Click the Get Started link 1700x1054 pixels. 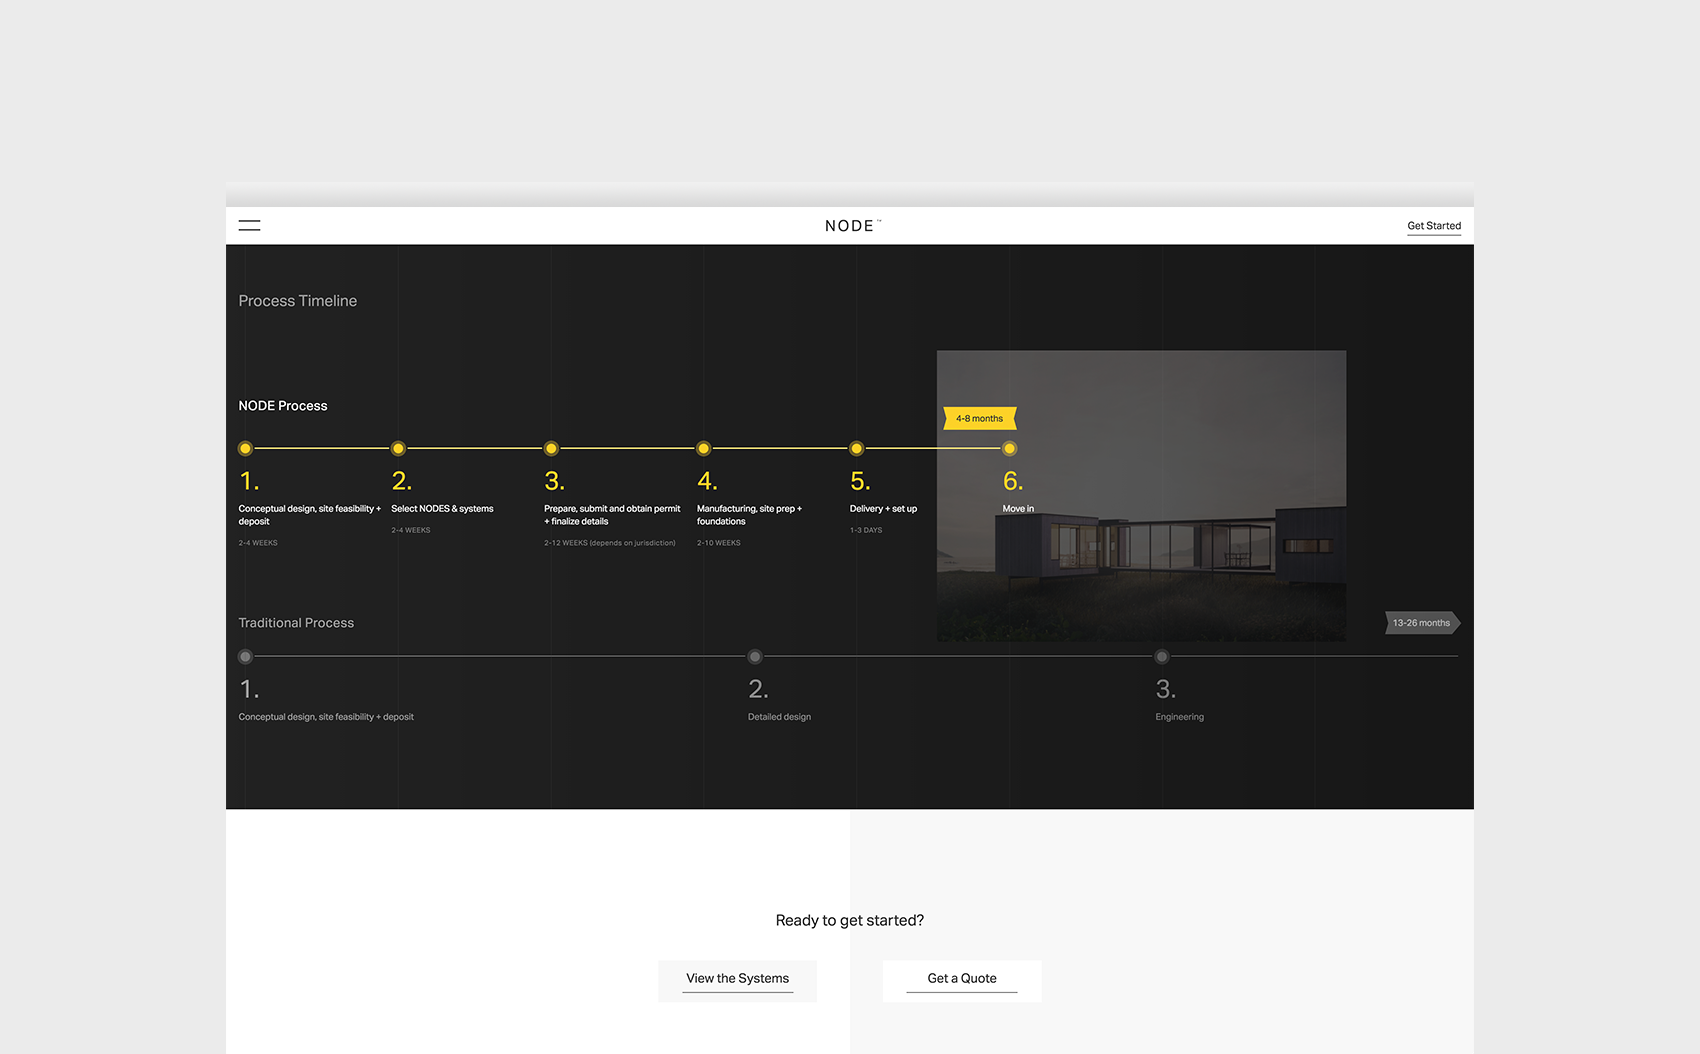pos(1434,226)
